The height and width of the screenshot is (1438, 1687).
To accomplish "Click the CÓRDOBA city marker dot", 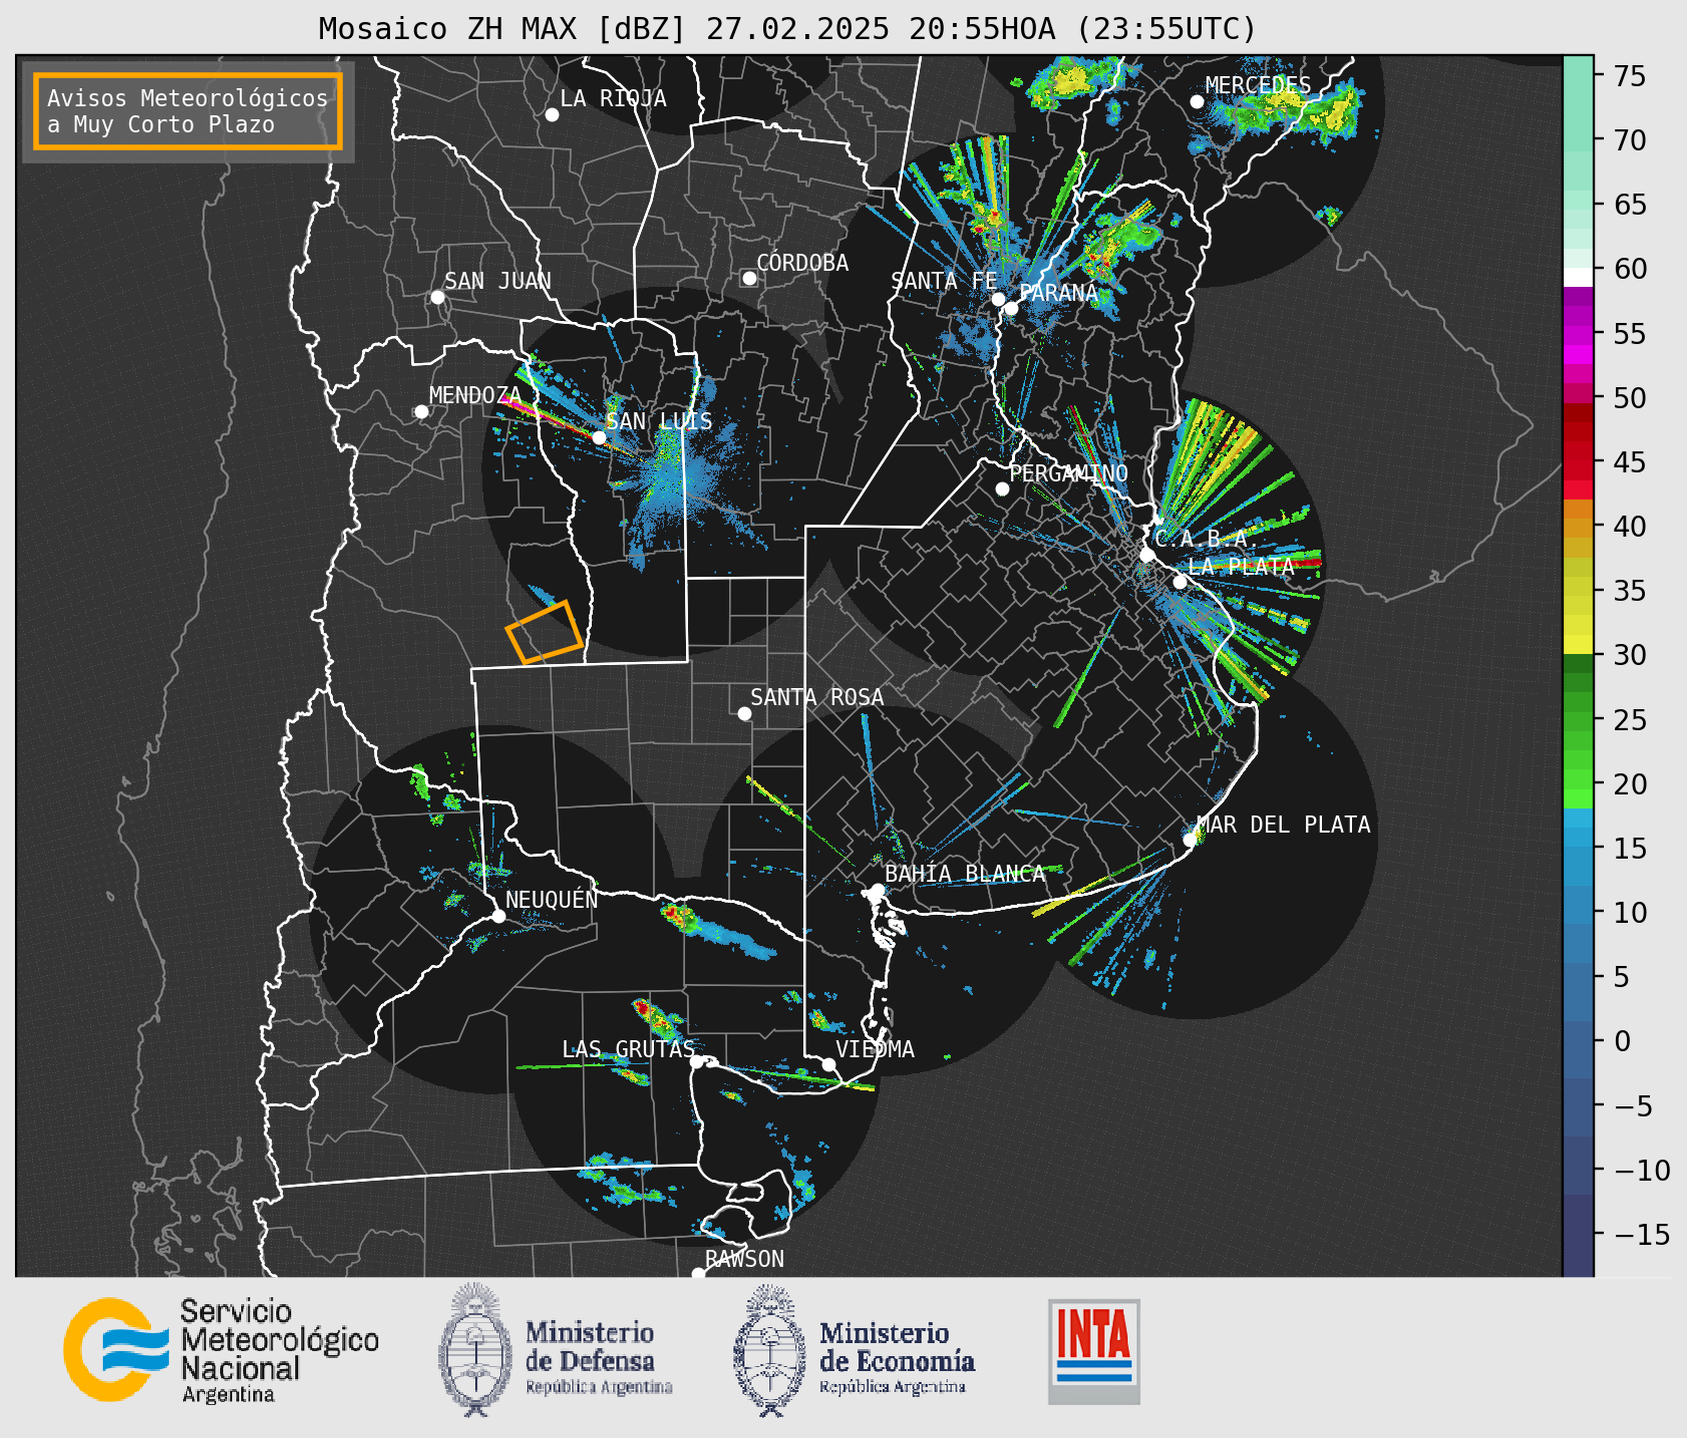I will 749,278.
